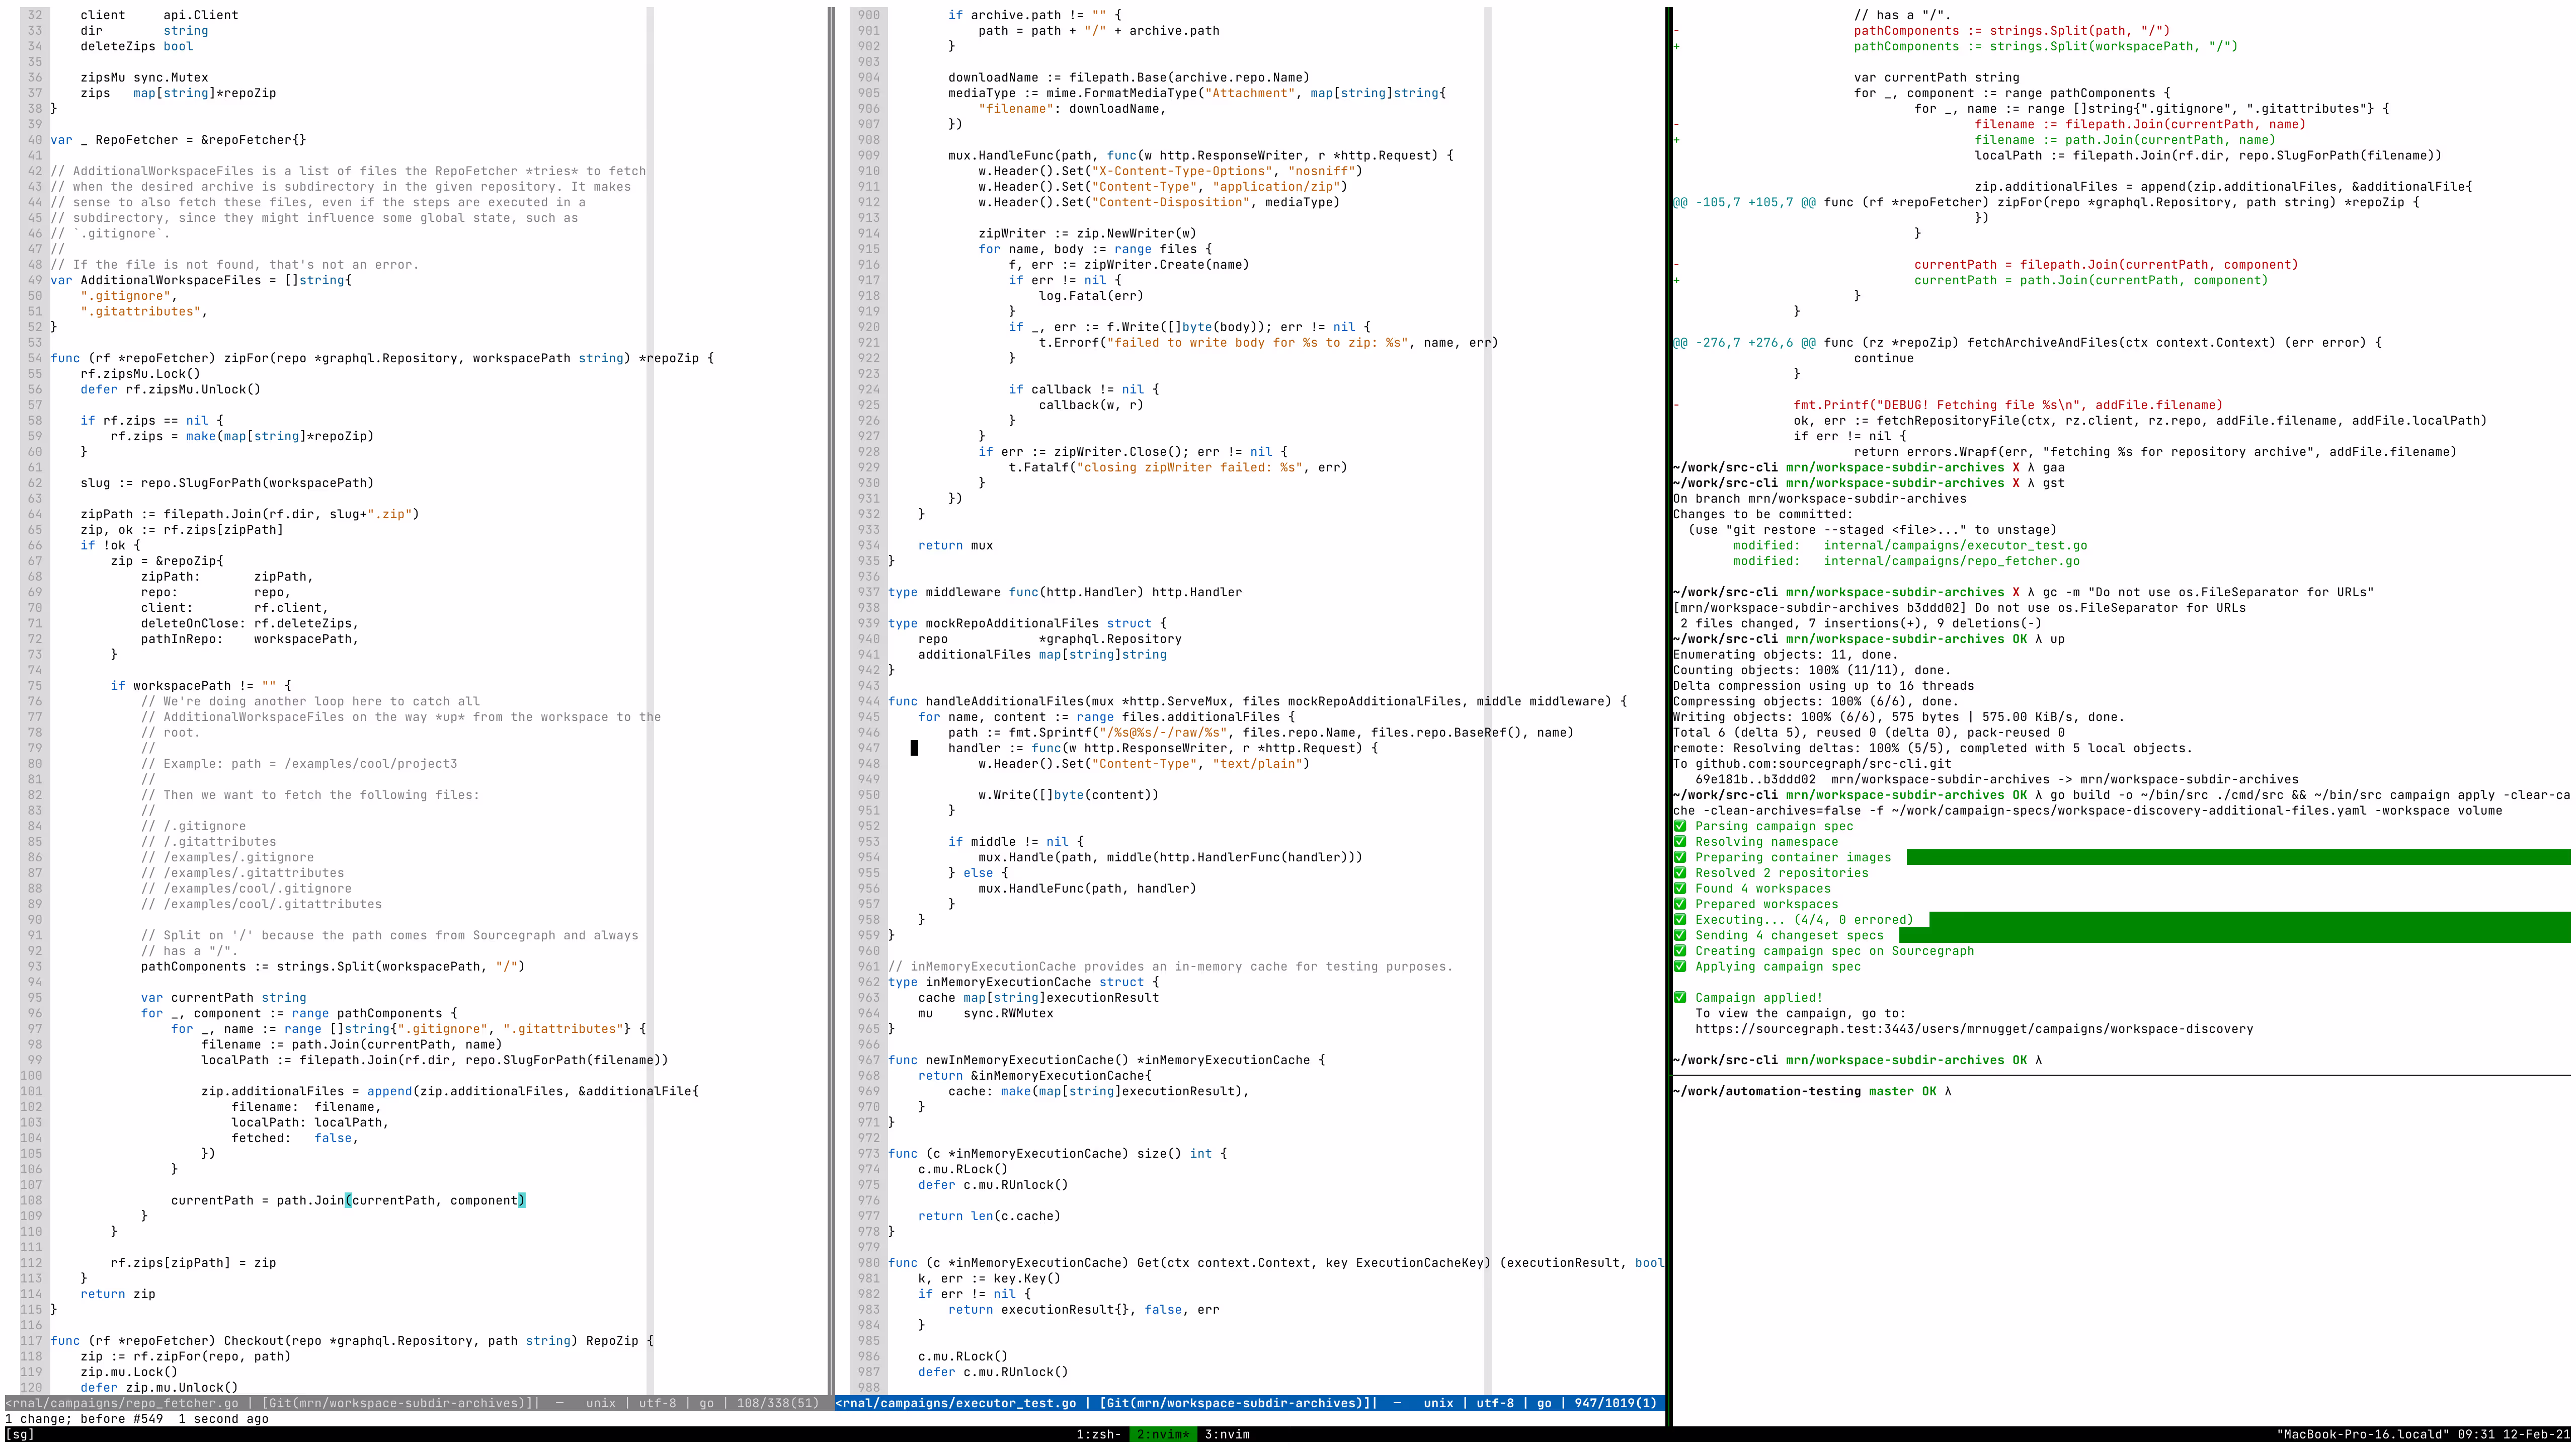Click the checkmark before Preparing container images
The height and width of the screenshot is (1449, 2576).
pyautogui.click(x=1680, y=857)
